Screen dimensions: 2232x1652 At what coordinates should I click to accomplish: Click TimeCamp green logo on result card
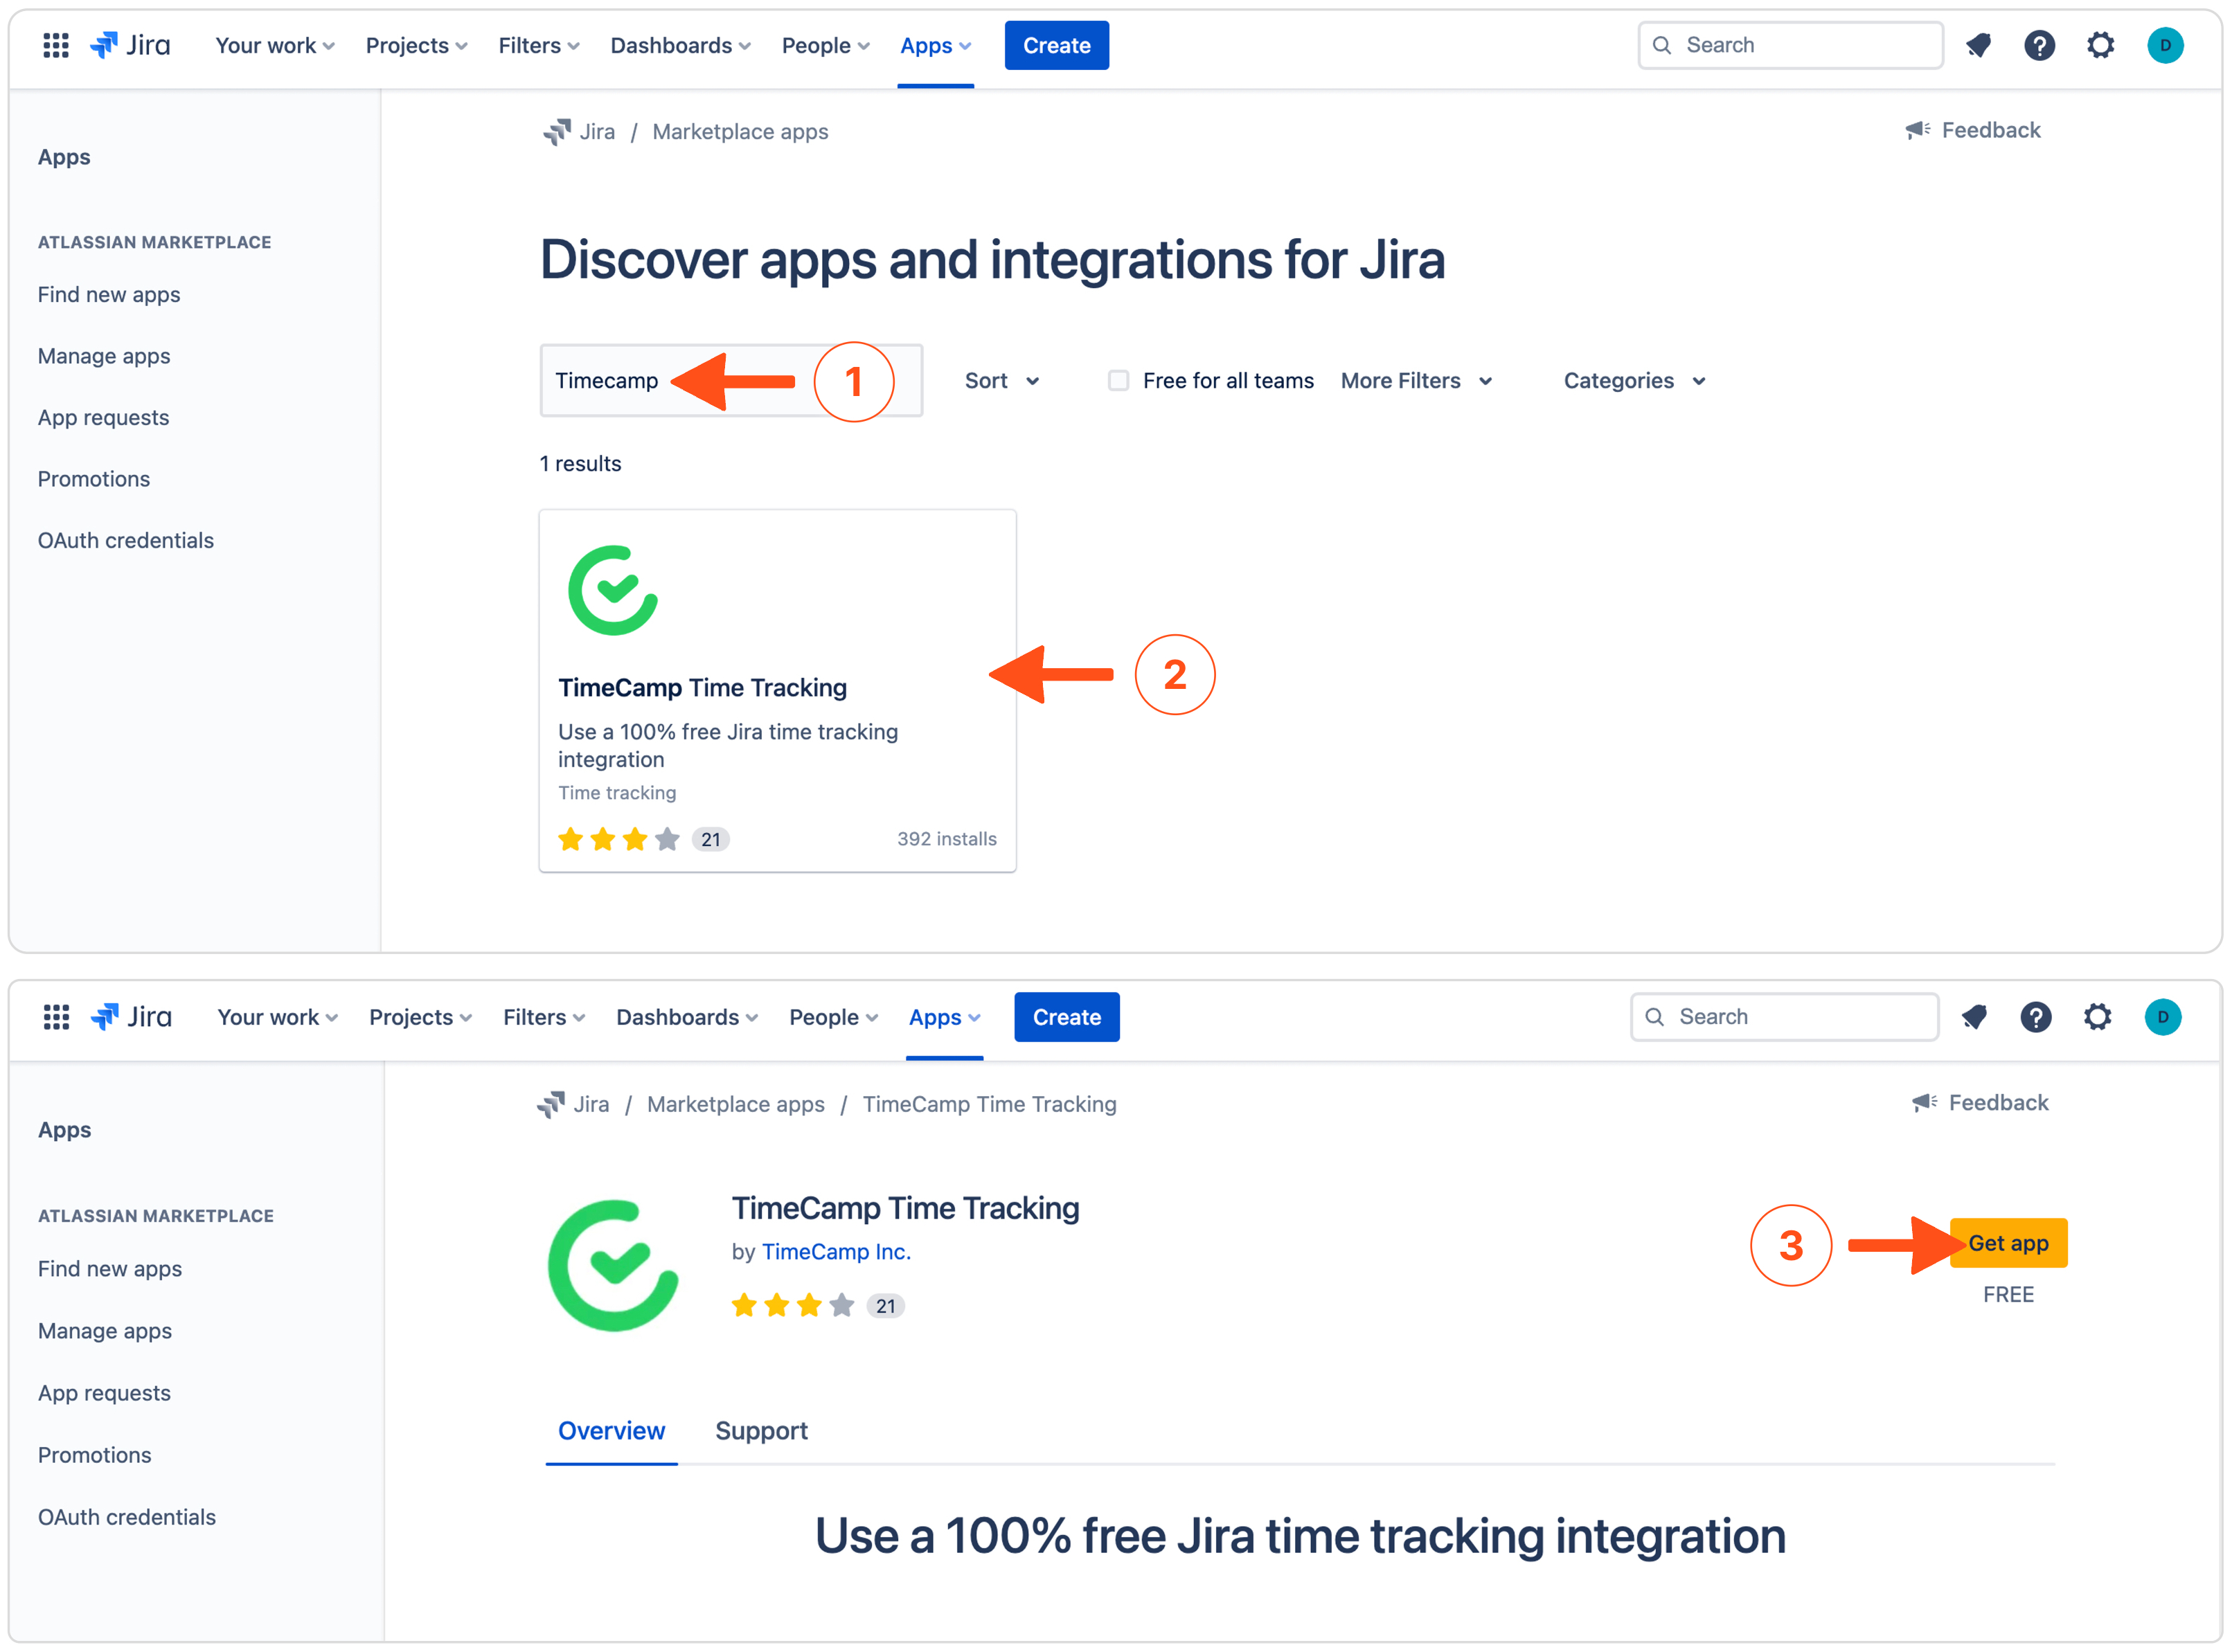(x=613, y=590)
